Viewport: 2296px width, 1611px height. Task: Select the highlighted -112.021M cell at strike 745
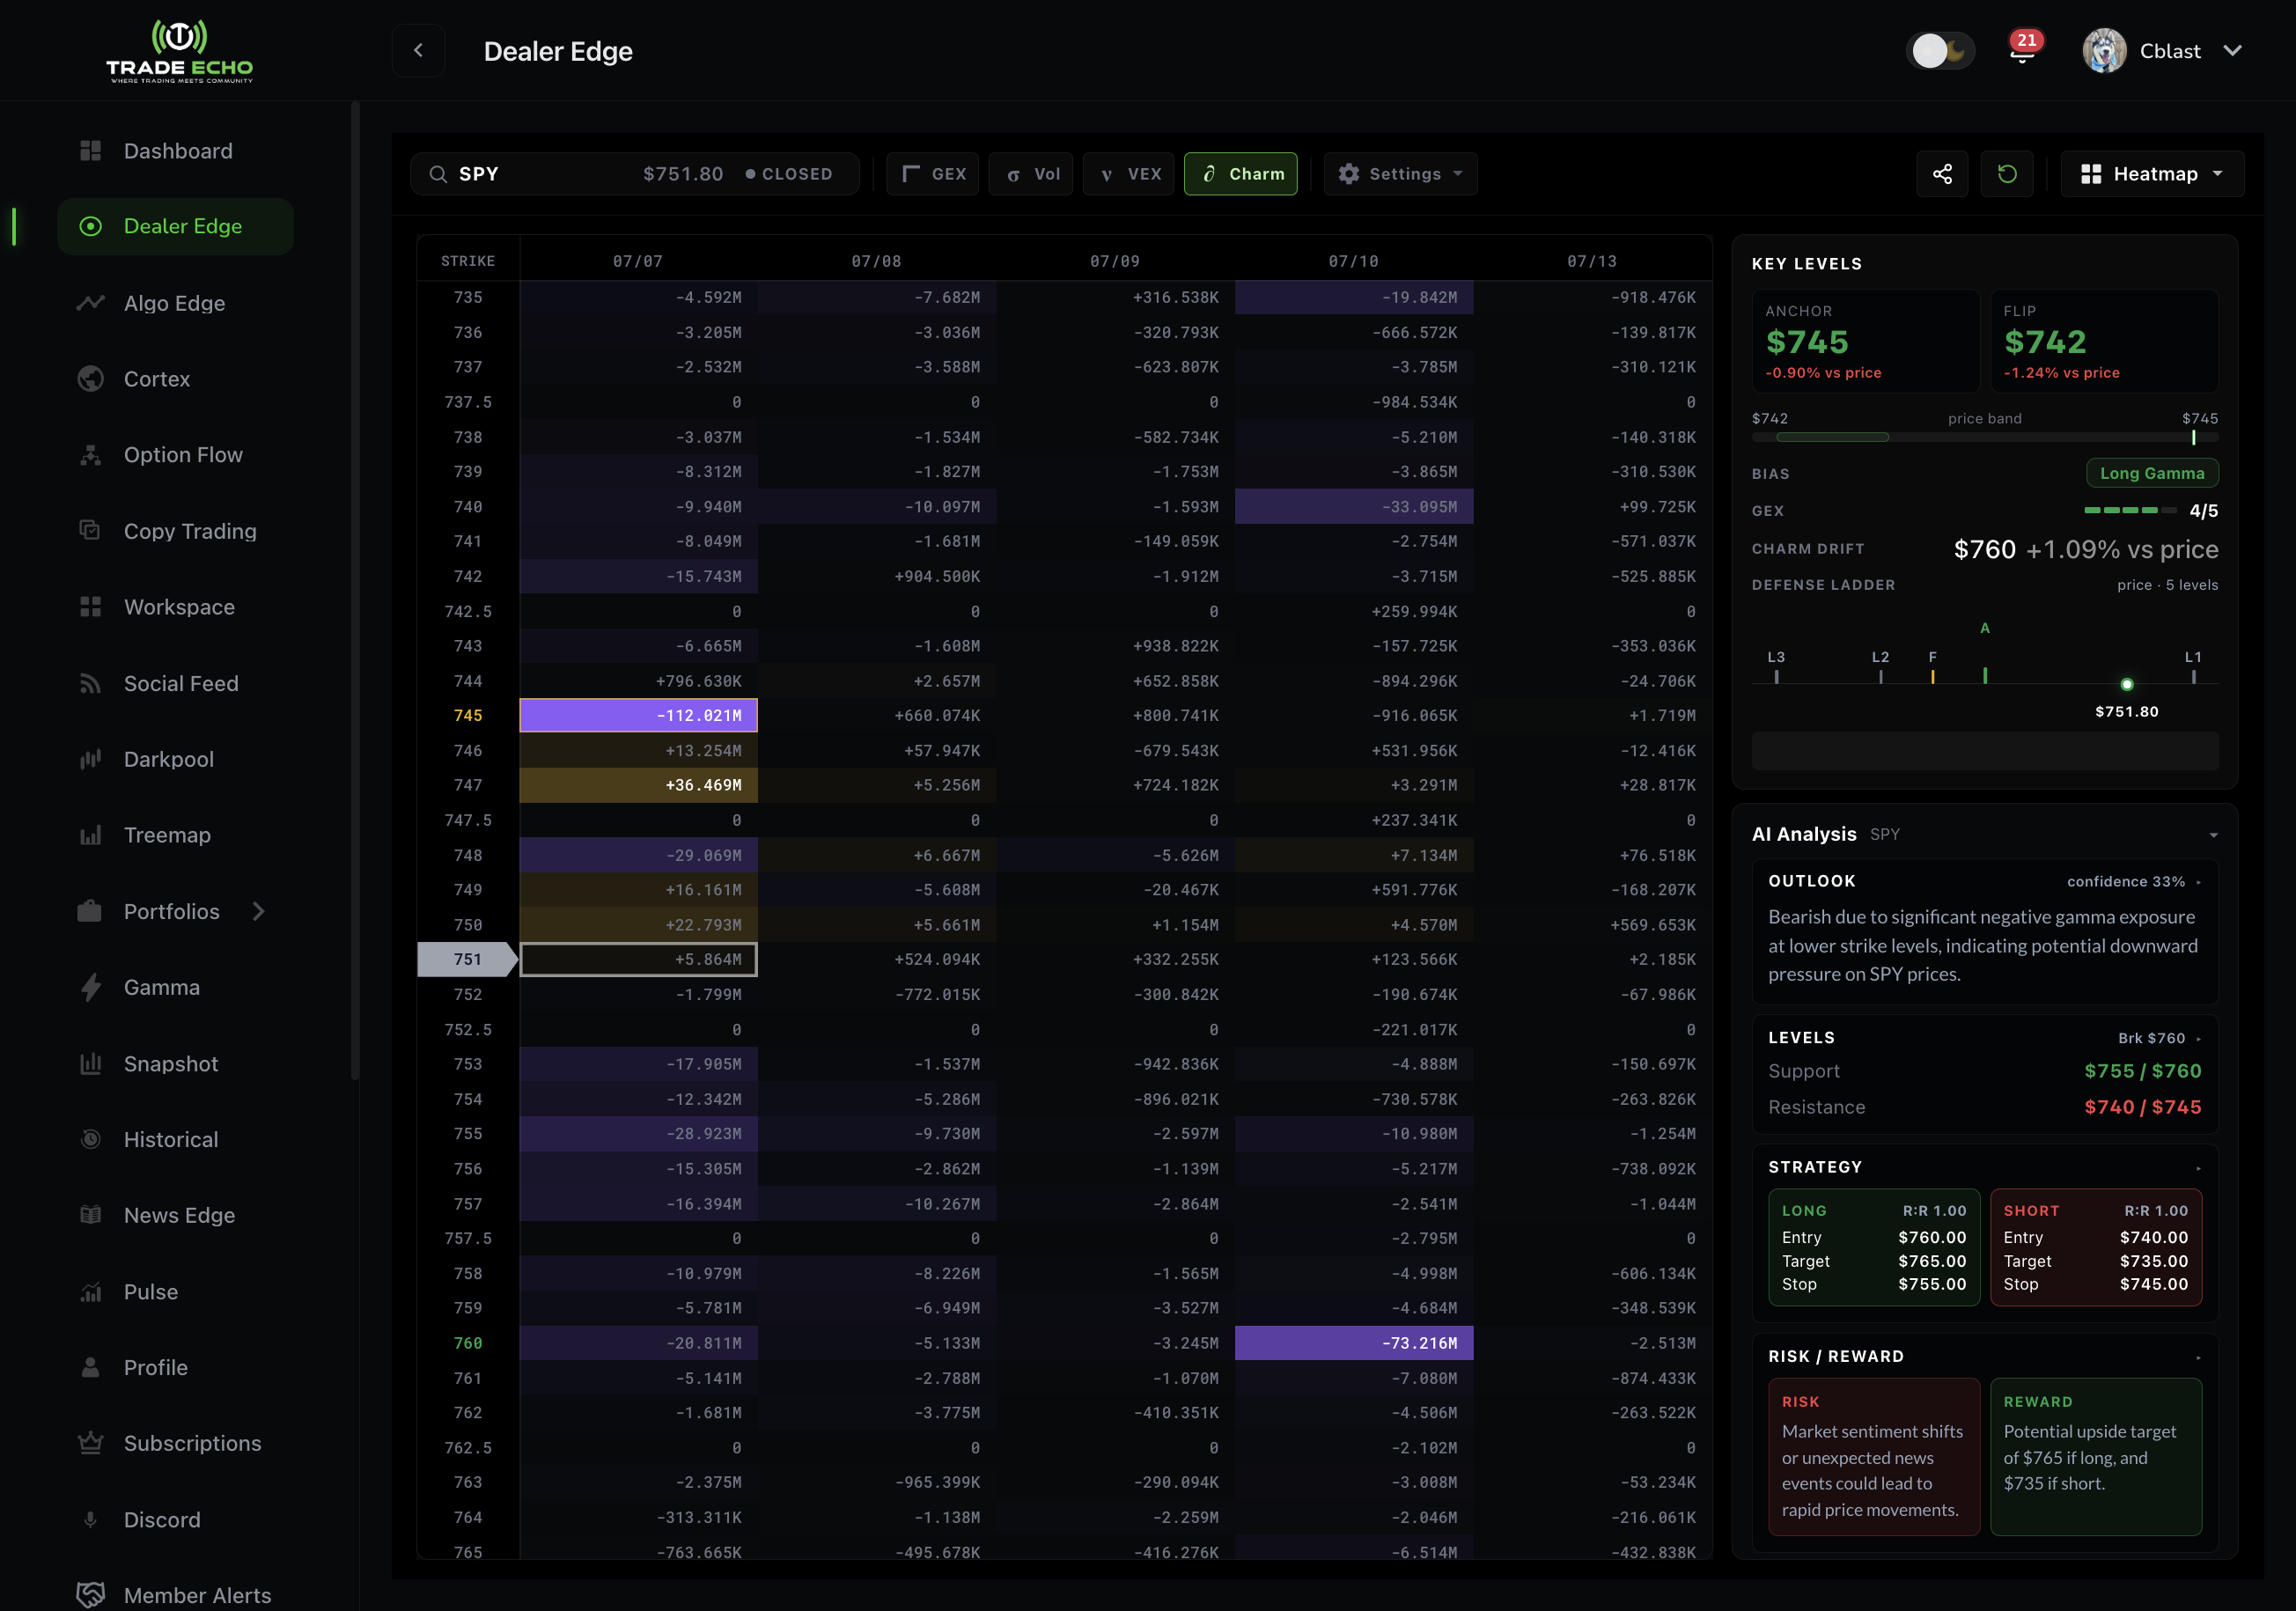(x=638, y=715)
